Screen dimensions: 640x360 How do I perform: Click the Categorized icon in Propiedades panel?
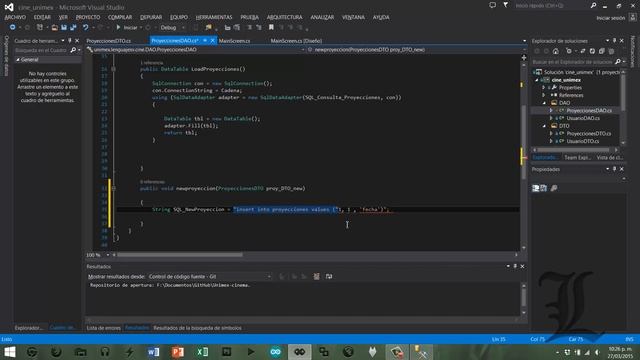click(536, 188)
